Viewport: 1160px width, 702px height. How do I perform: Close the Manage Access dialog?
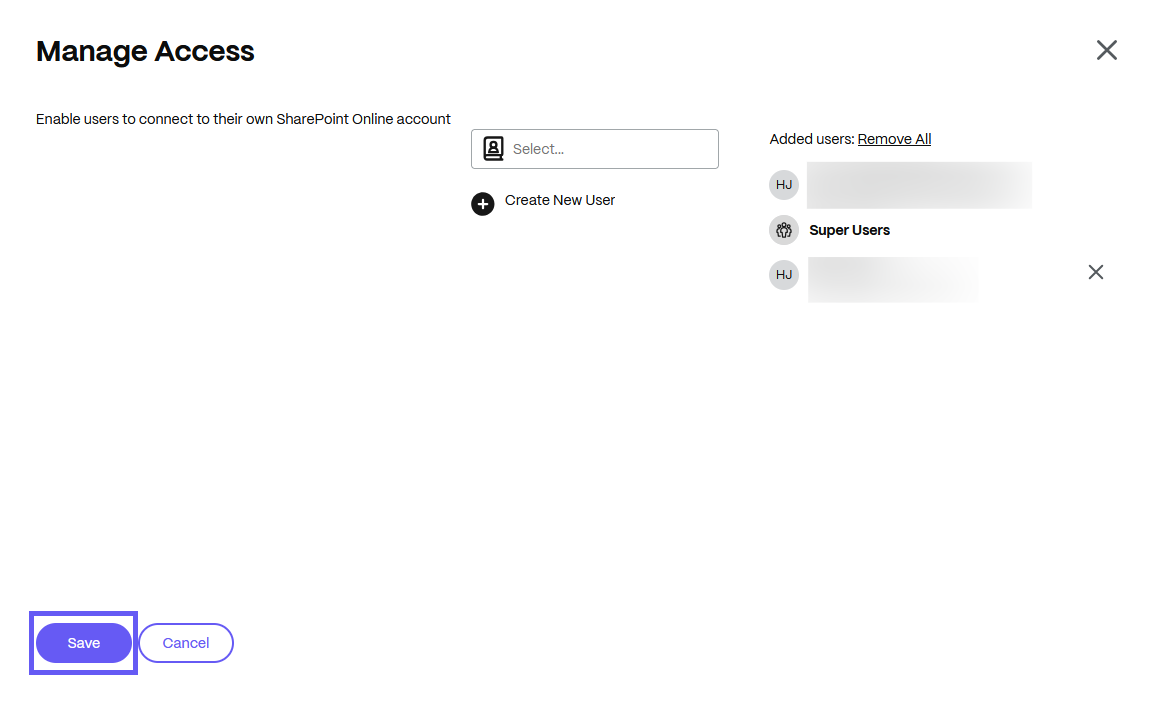point(1106,51)
